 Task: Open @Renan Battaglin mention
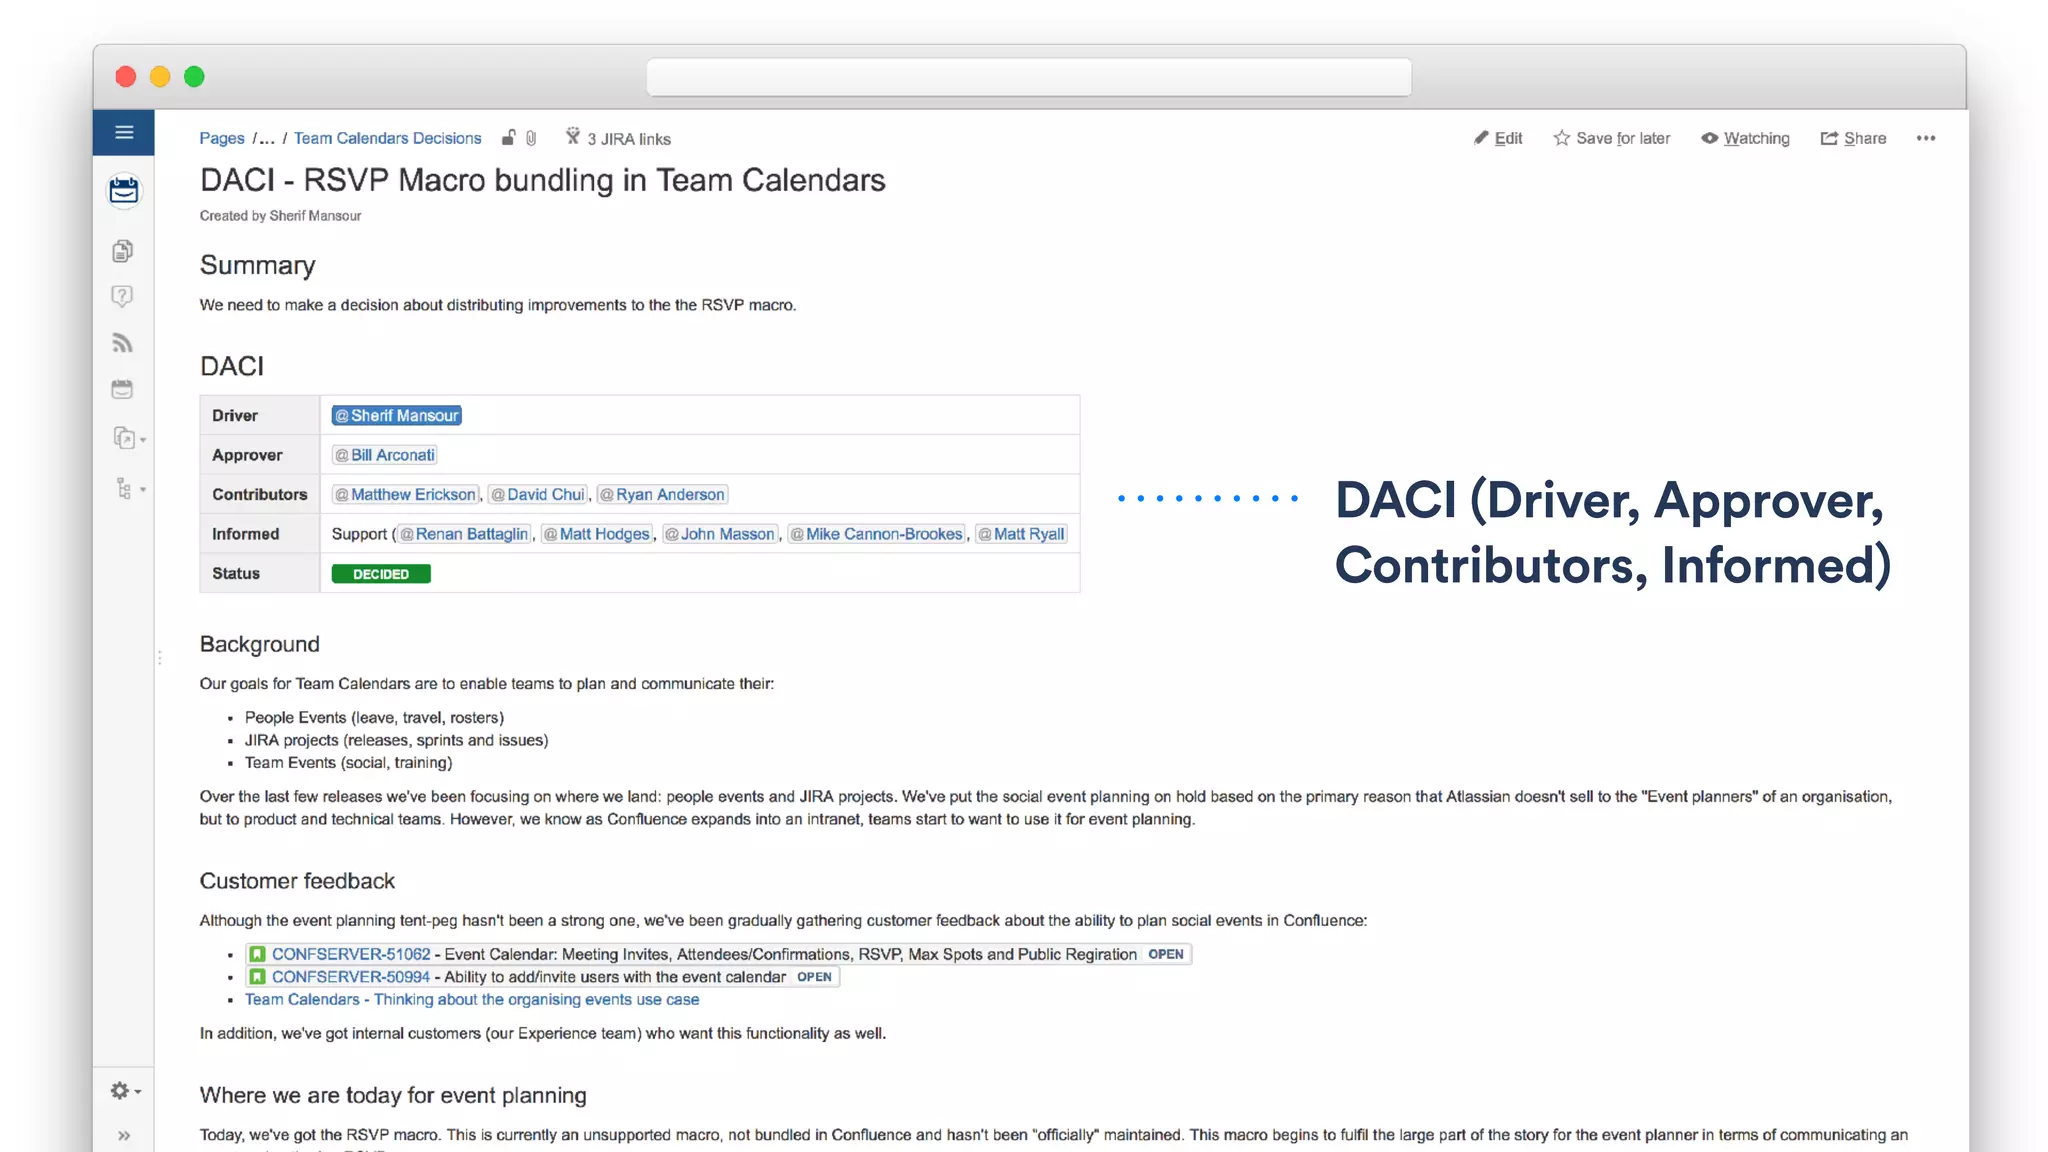(x=464, y=534)
